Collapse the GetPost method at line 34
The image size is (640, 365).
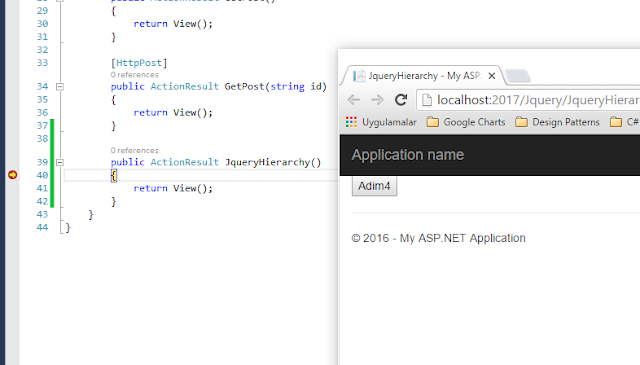tap(60, 87)
